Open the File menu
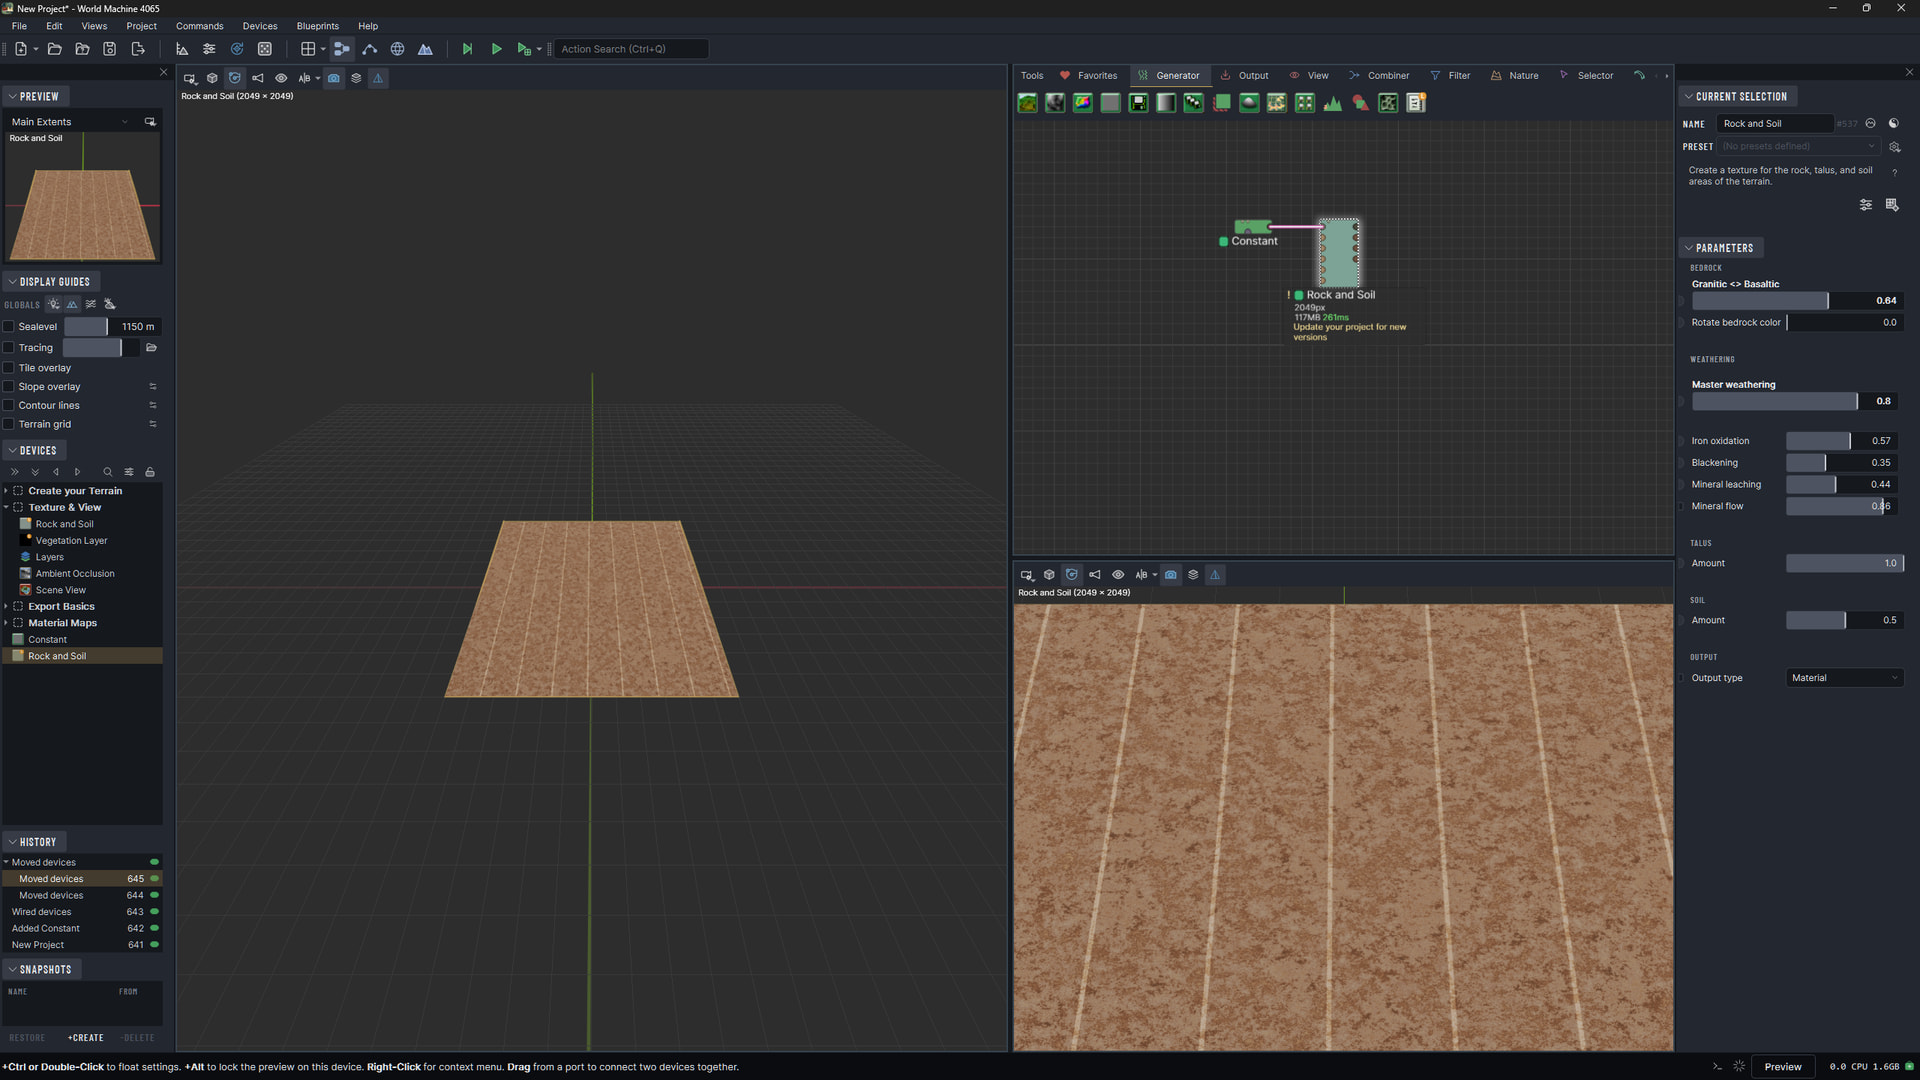 (x=19, y=26)
